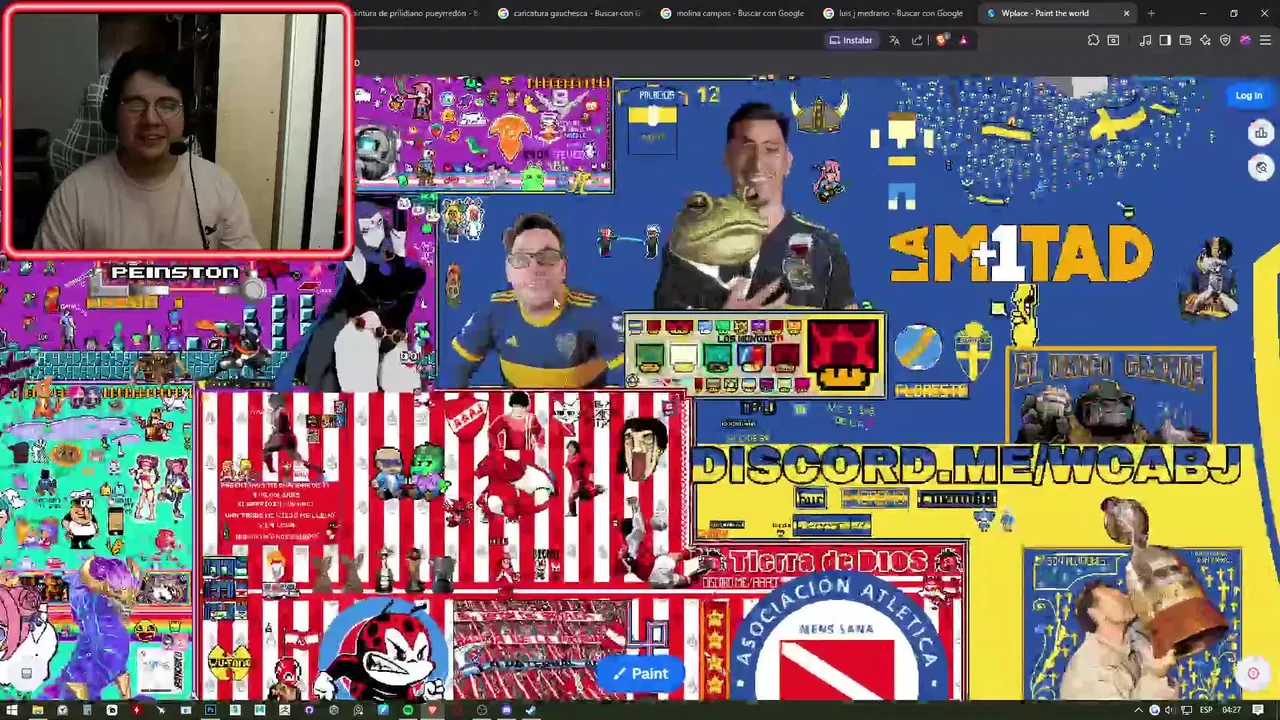Click the Instalar app button in address bar

850,40
